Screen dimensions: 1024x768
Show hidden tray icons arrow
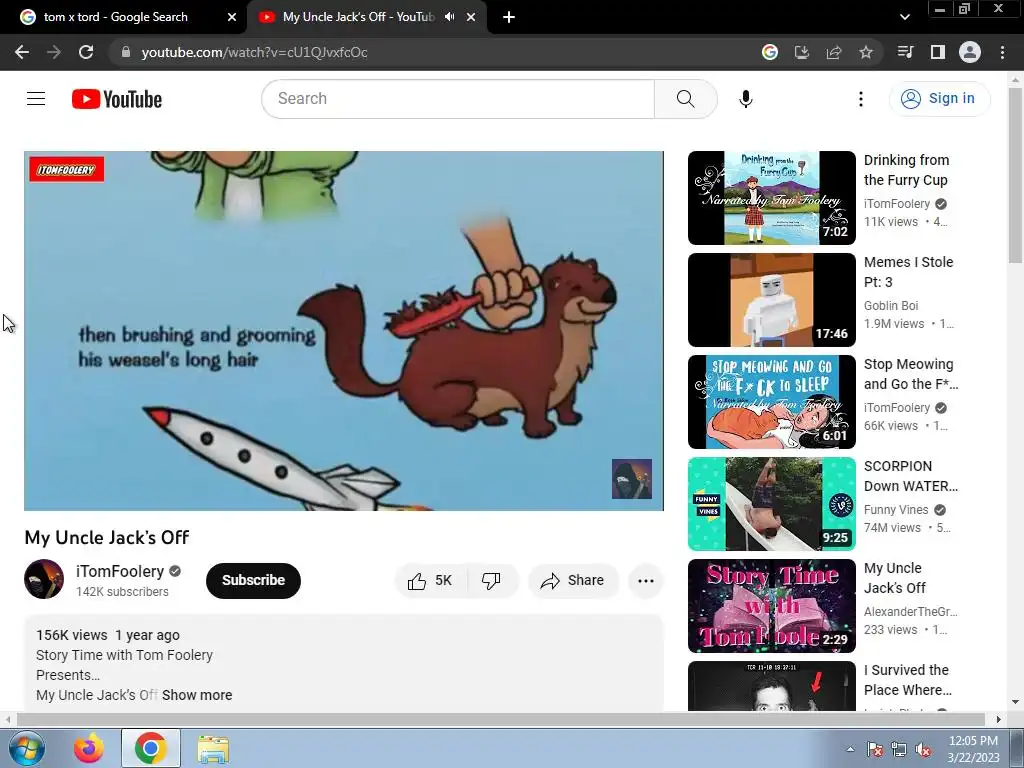(x=850, y=749)
